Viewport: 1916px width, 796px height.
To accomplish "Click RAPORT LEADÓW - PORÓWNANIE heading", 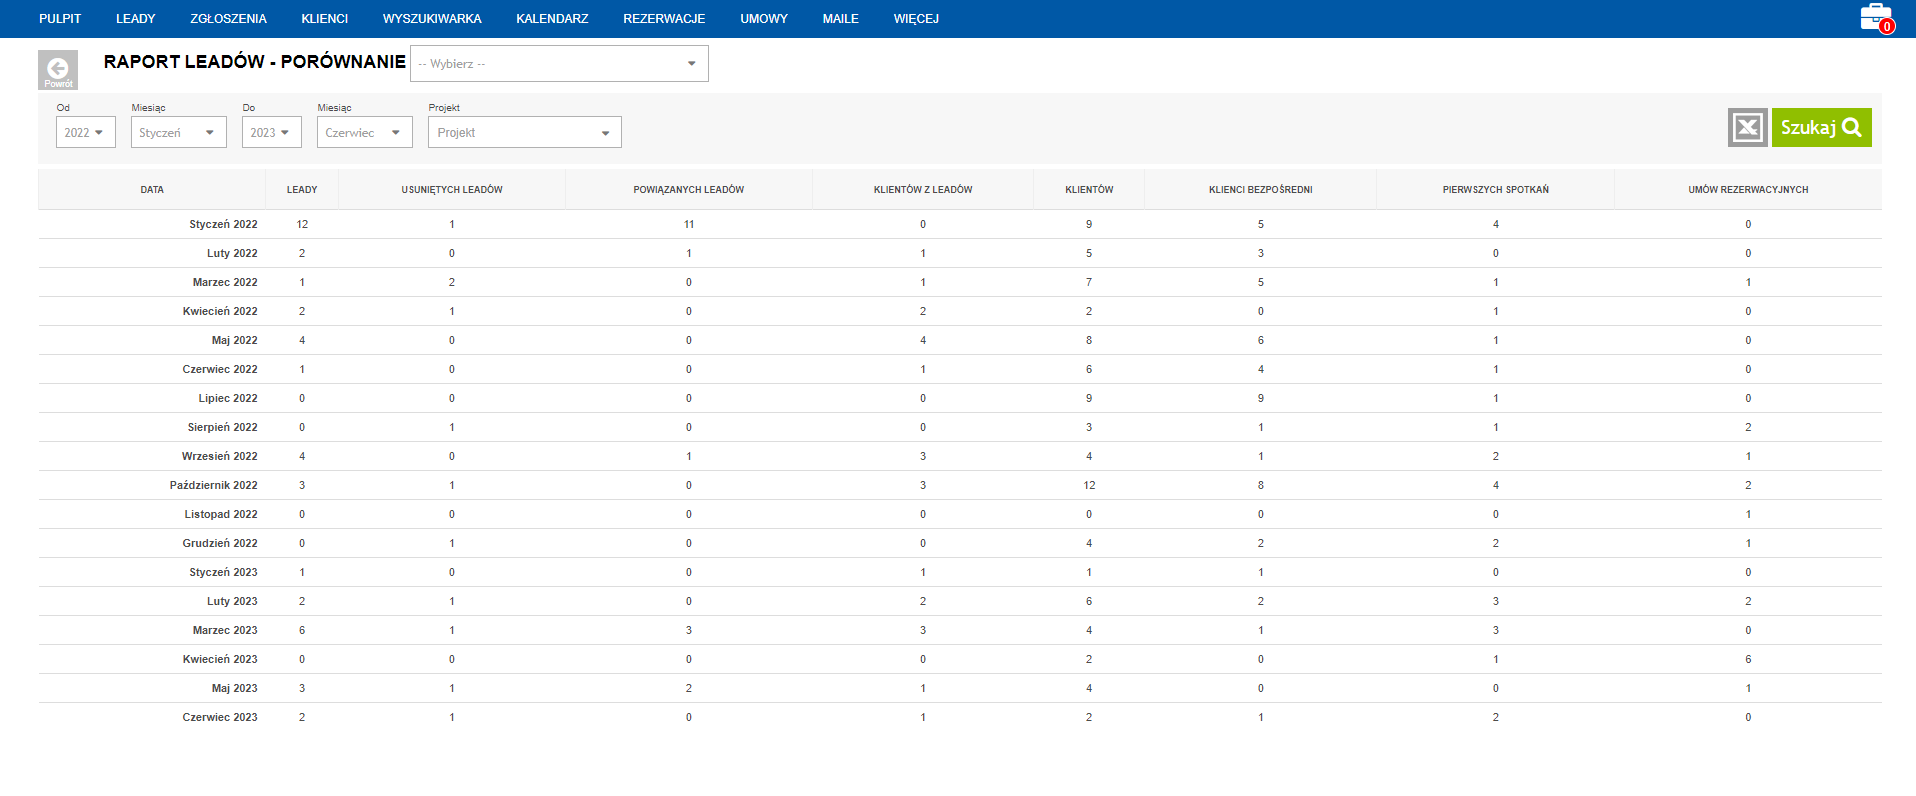I will pos(255,62).
